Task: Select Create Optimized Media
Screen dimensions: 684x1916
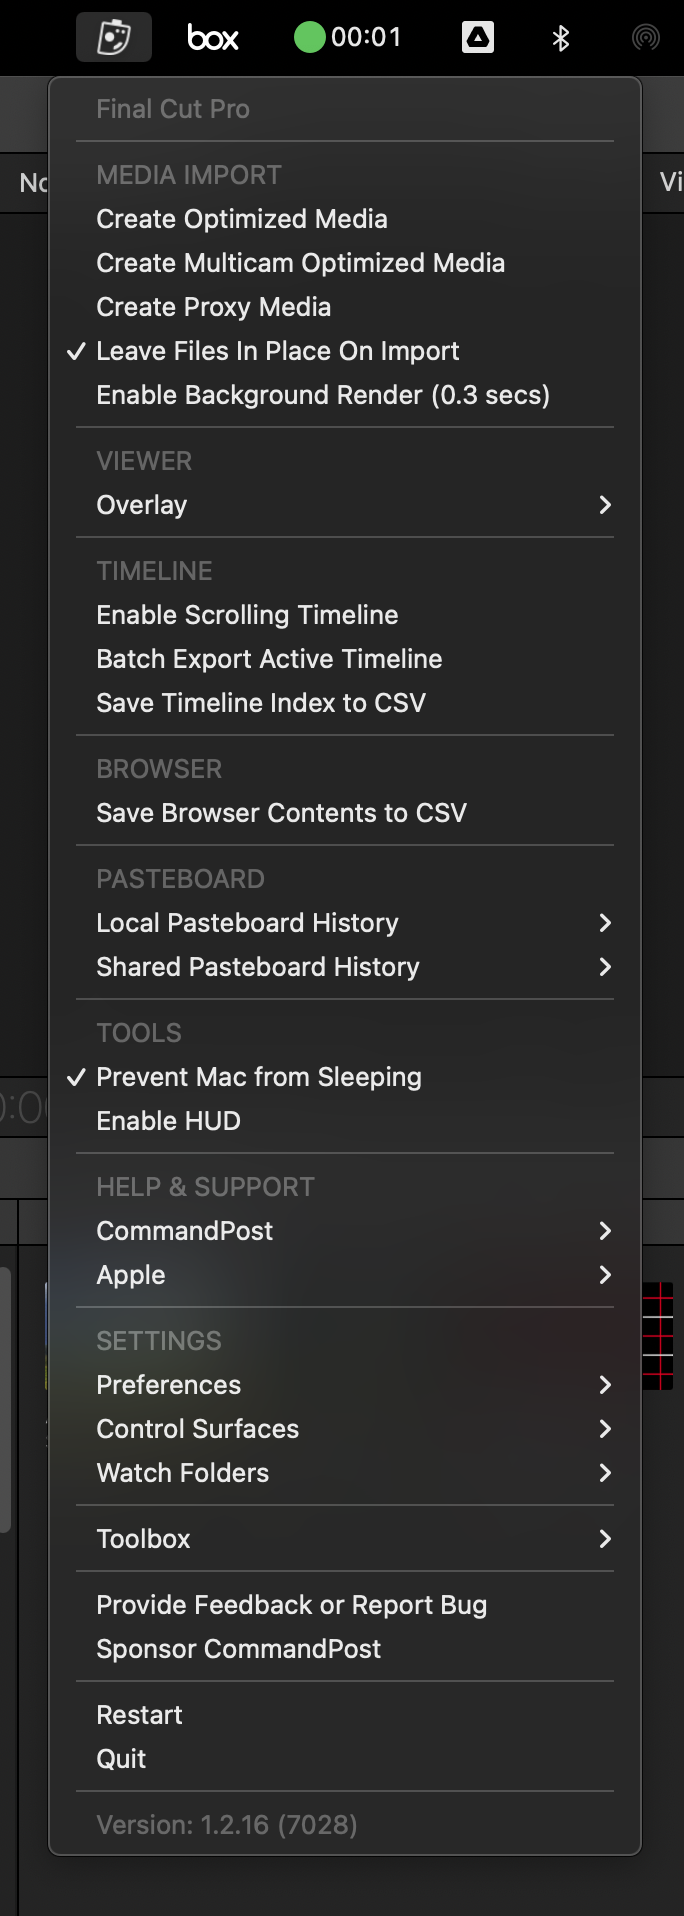Action: 345,219
